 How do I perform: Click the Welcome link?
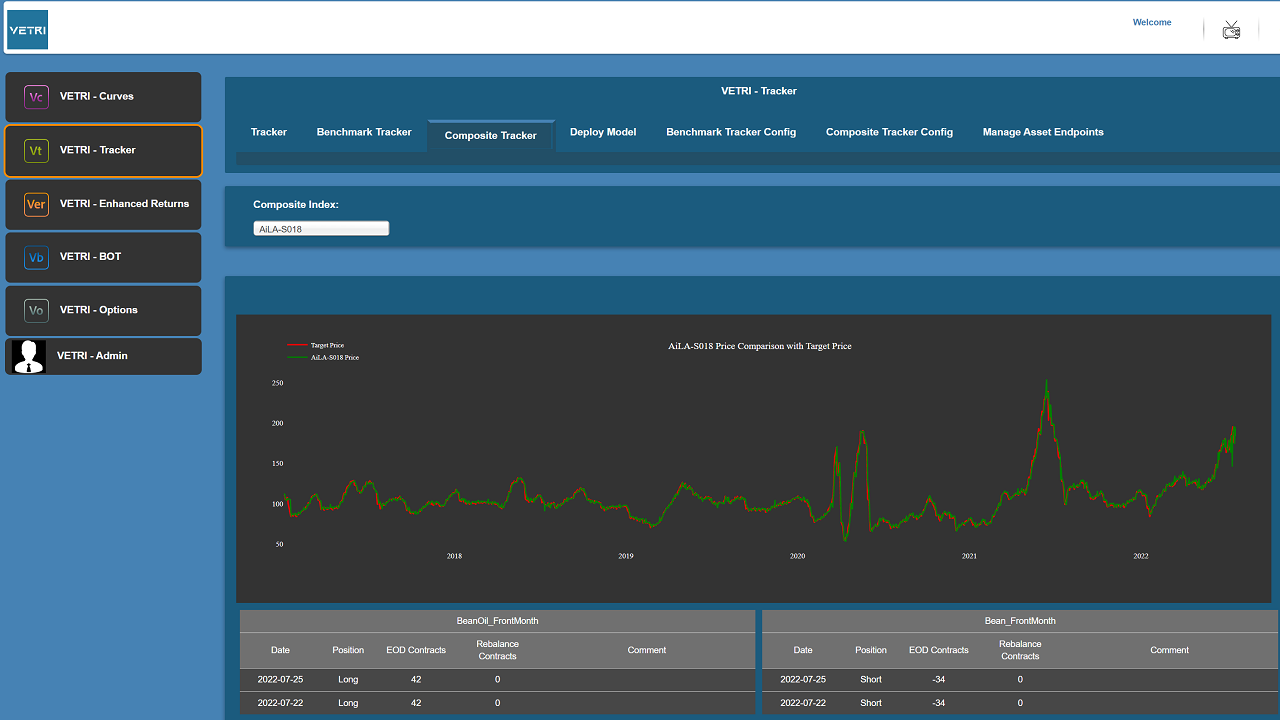point(1152,22)
